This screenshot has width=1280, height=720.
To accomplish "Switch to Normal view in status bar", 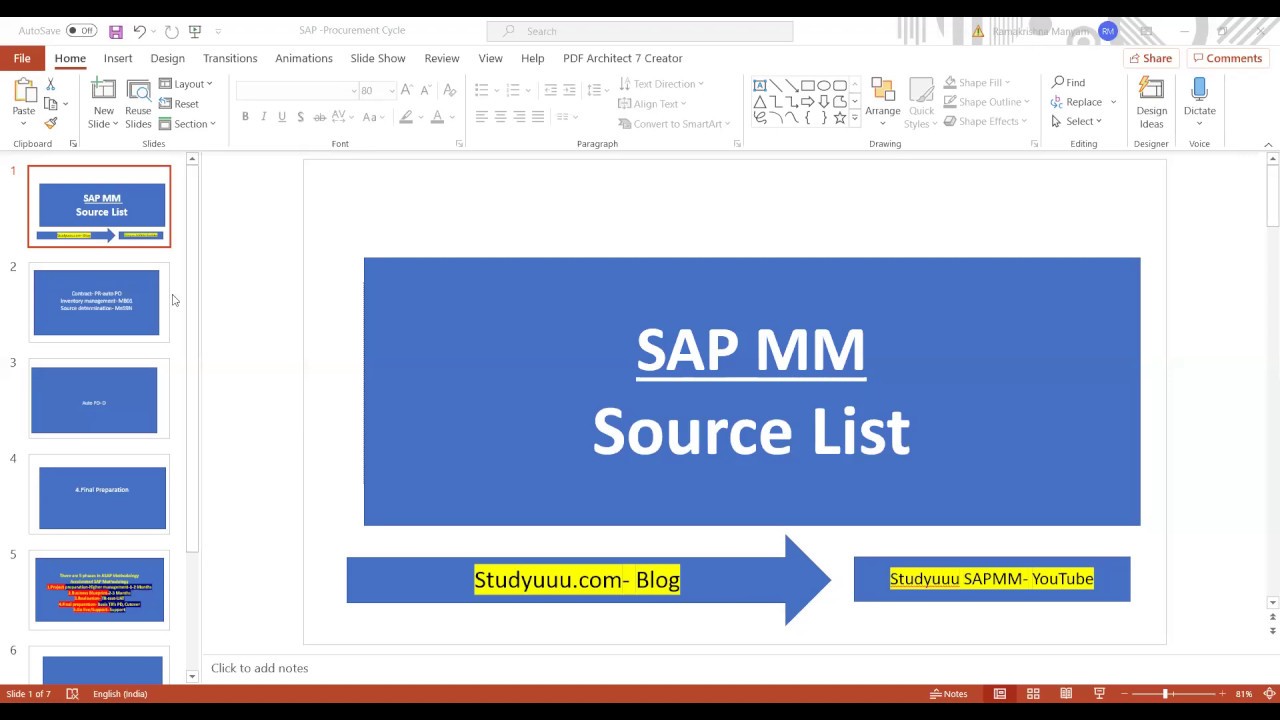I will coord(999,694).
